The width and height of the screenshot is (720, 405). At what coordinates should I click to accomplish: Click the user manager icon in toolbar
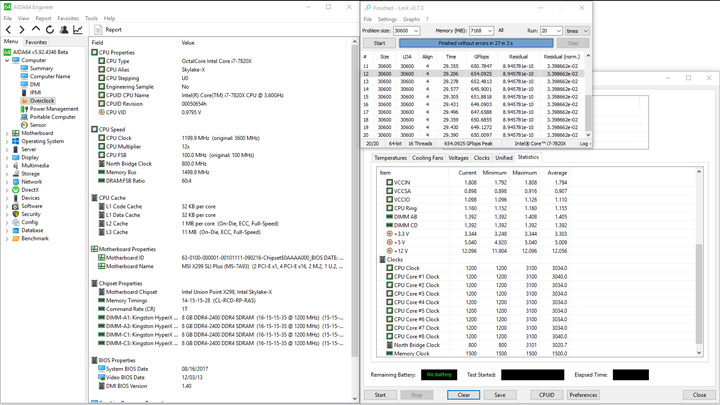point(64,30)
